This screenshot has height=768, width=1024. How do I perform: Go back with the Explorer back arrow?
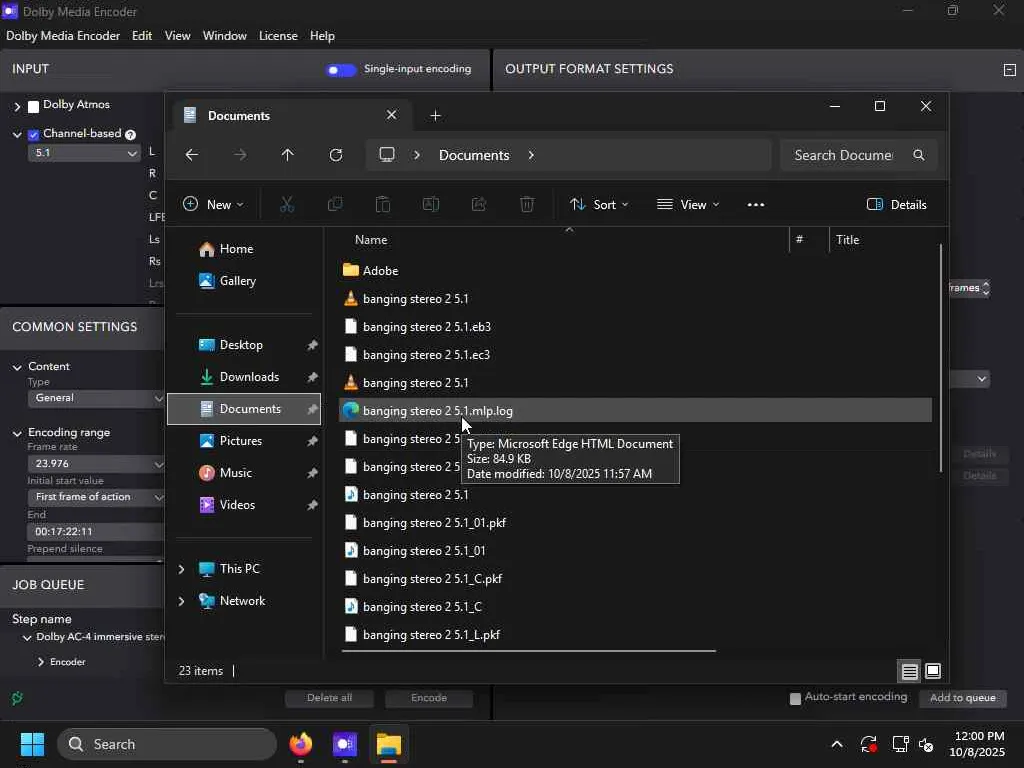[191, 155]
